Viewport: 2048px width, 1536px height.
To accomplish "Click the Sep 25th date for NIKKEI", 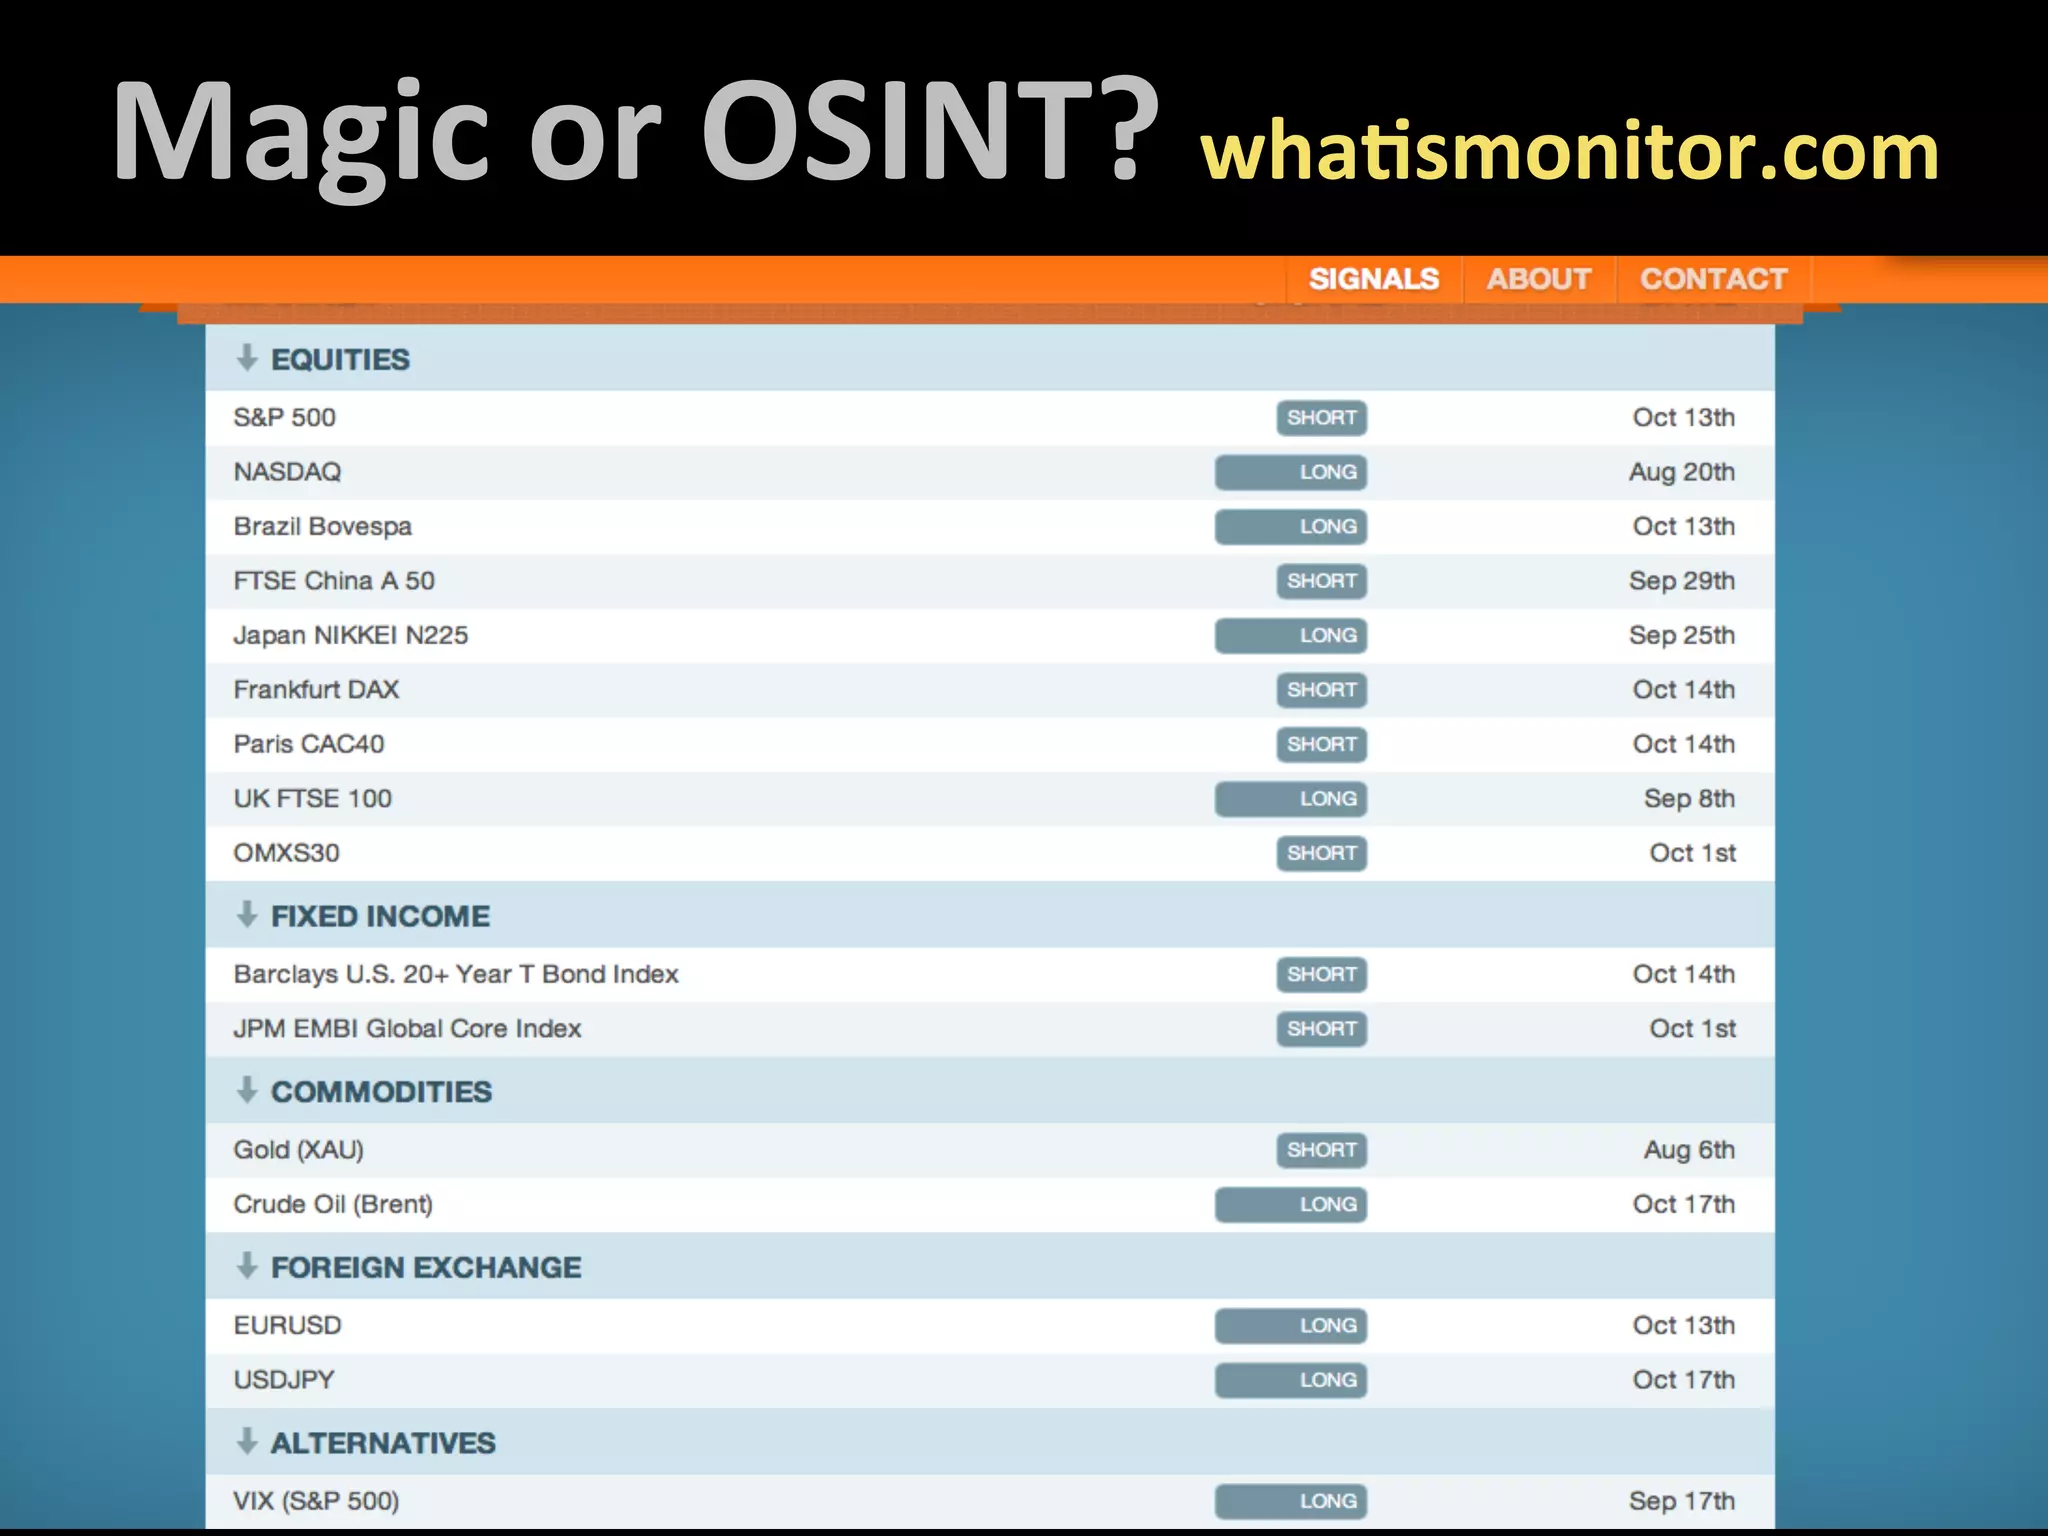I will click(x=1682, y=636).
